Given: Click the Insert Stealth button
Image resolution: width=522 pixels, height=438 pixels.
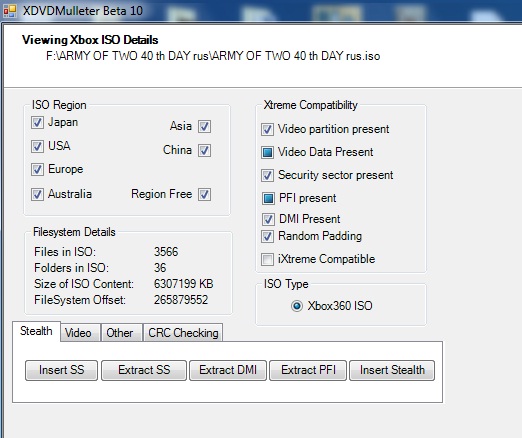Looking at the screenshot, I should 392,370.
